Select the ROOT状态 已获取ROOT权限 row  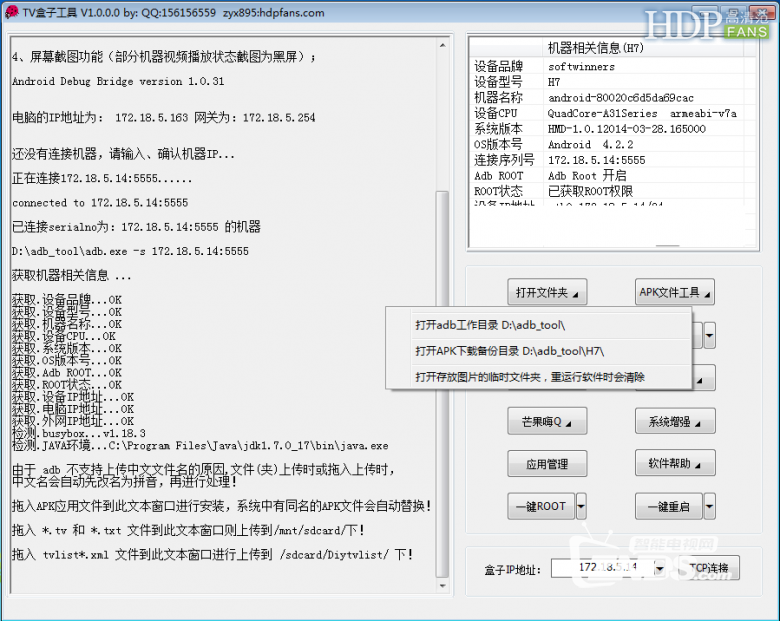click(613, 191)
